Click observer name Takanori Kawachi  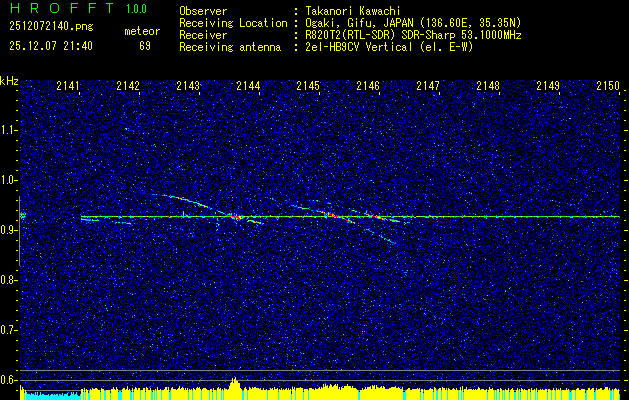353,11
